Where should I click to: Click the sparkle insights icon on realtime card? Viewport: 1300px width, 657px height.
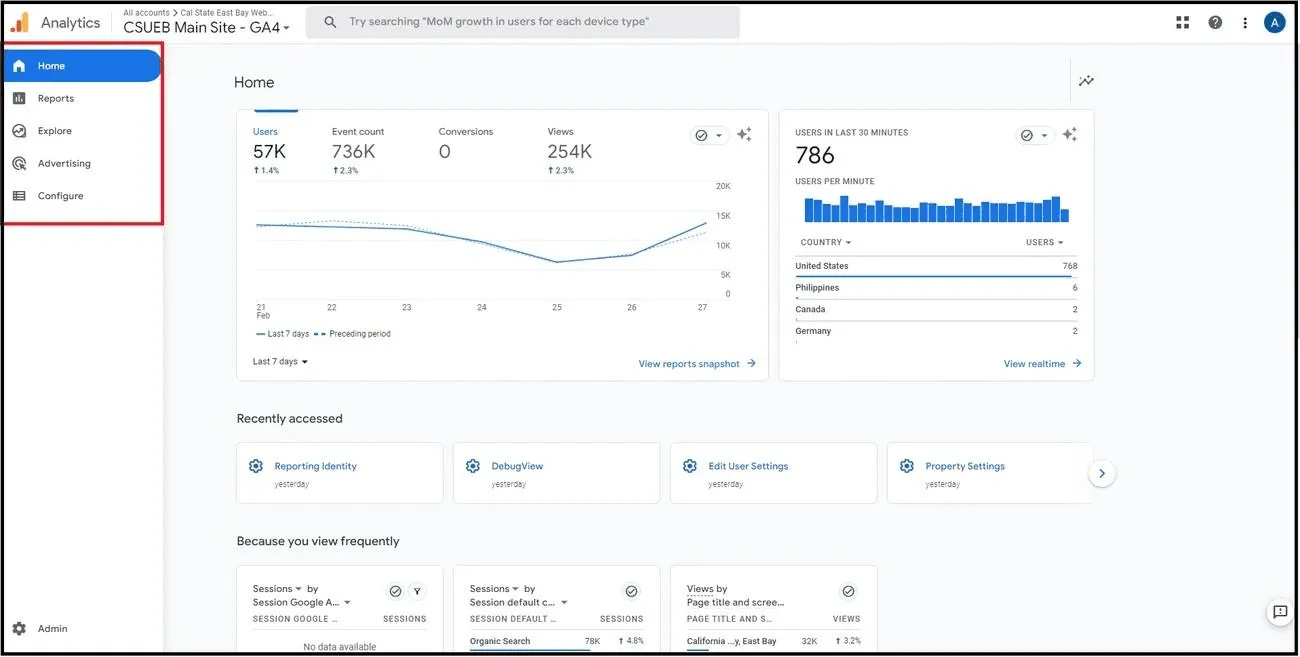1069,135
